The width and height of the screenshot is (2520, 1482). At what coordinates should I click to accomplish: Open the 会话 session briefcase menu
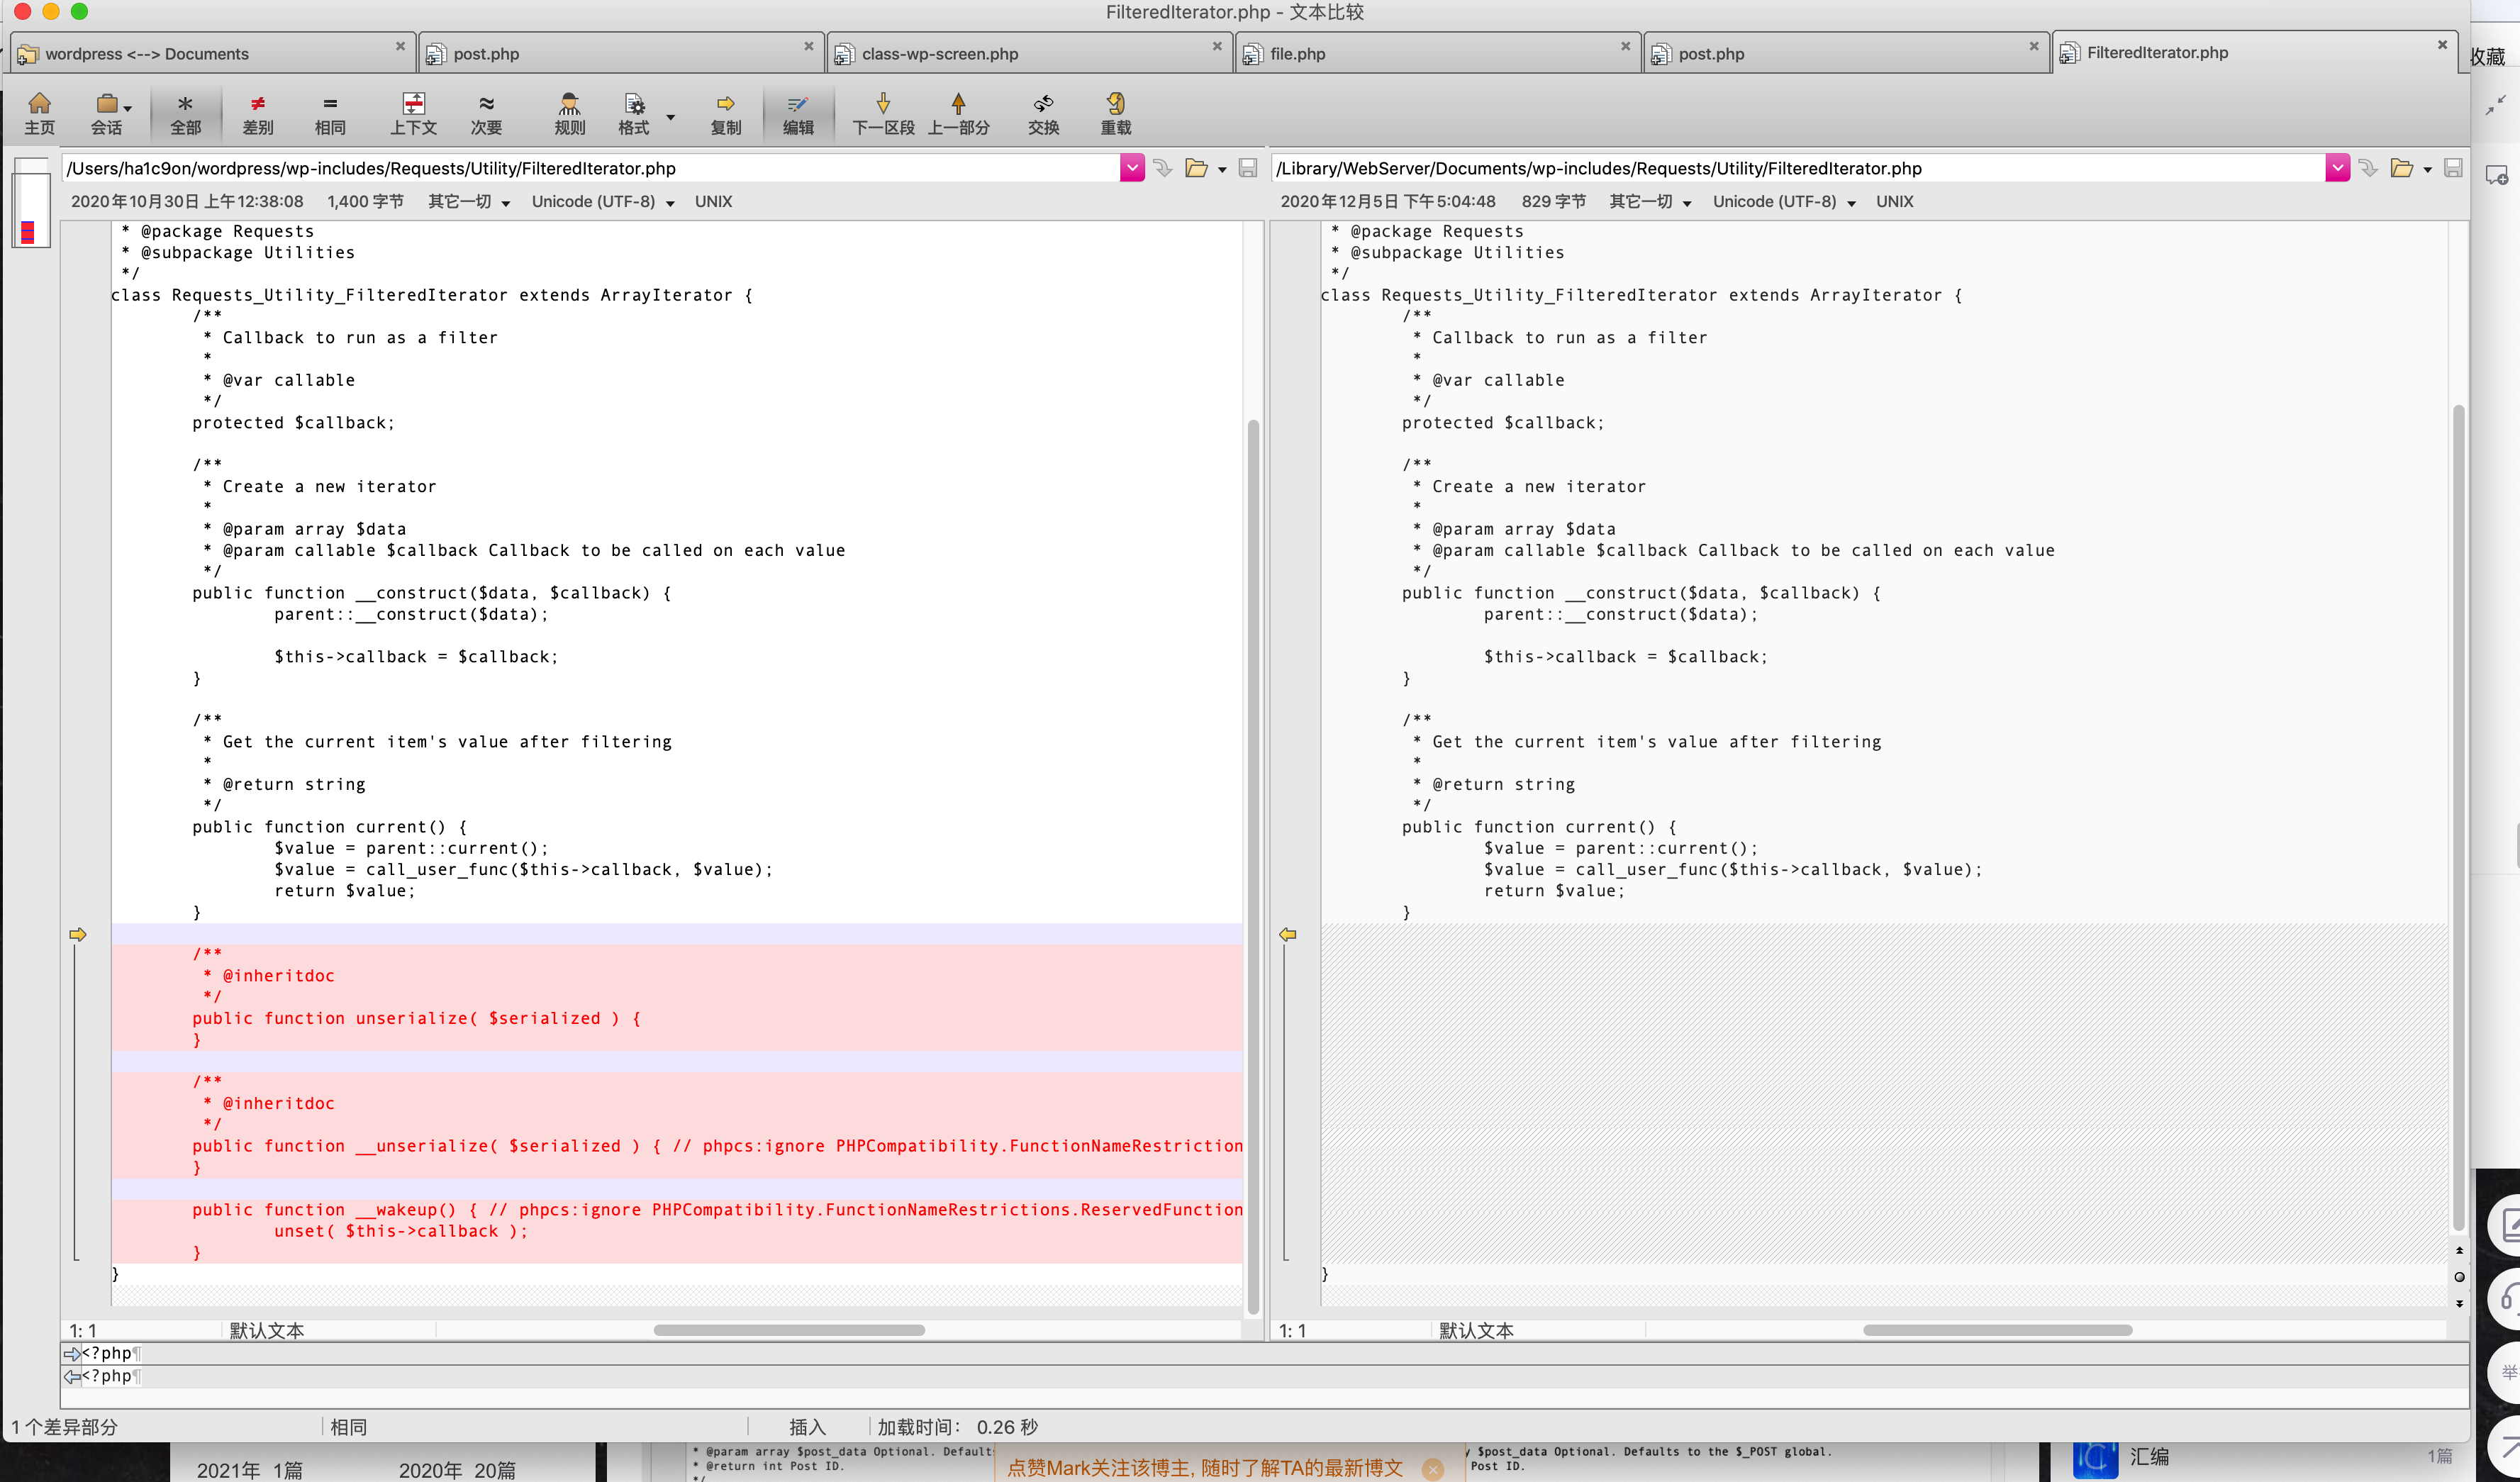click(107, 114)
